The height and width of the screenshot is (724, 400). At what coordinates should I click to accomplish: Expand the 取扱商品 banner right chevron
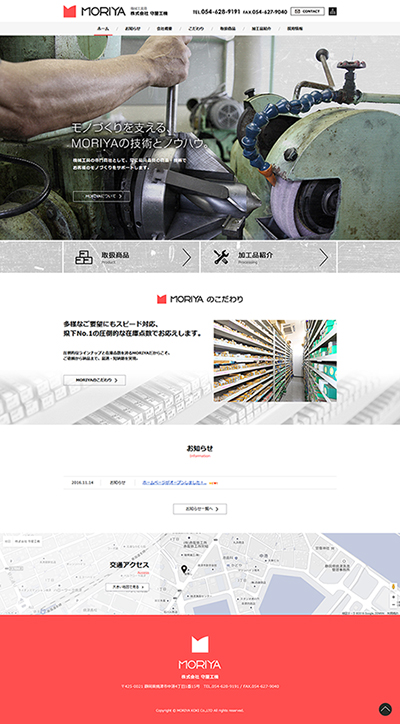[x=187, y=258]
